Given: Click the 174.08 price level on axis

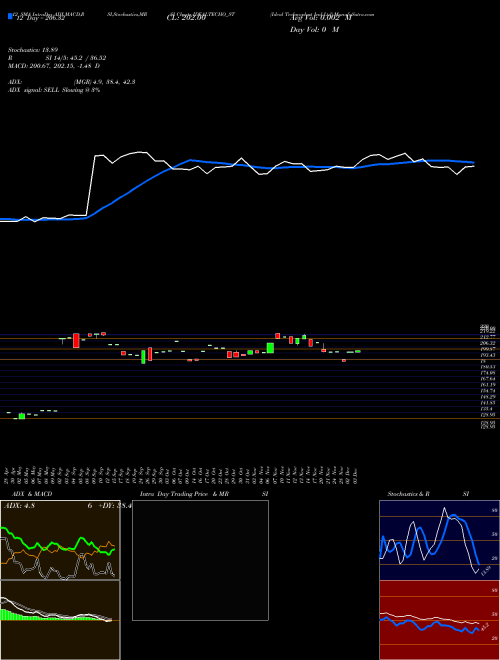Looking at the screenshot, I should tap(488, 373).
